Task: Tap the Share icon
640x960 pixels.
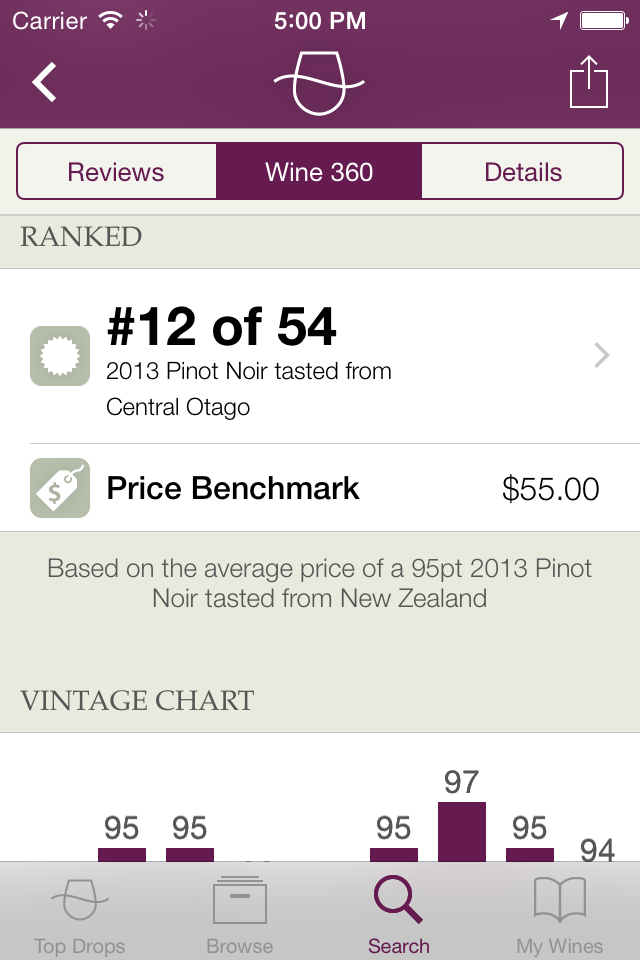Action: click(x=590, y=82)
